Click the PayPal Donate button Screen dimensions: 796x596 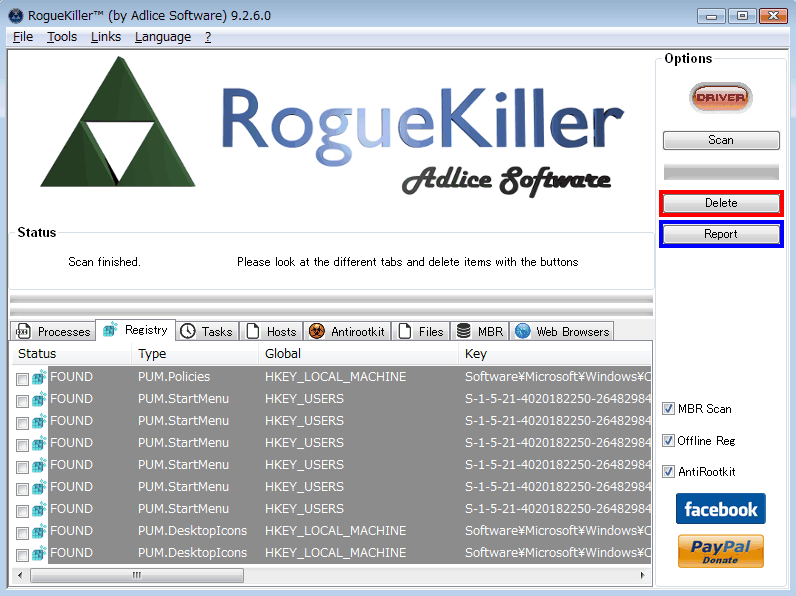point(720,551)
